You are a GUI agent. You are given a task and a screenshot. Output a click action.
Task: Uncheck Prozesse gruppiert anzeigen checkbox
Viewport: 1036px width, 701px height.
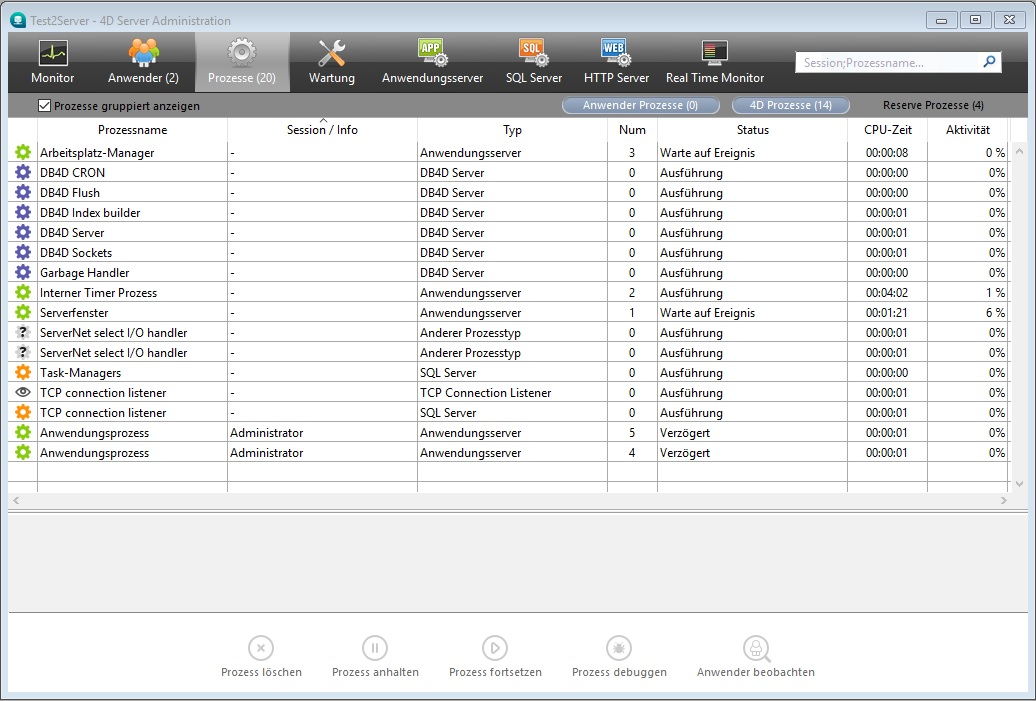(x=44, y=105)
